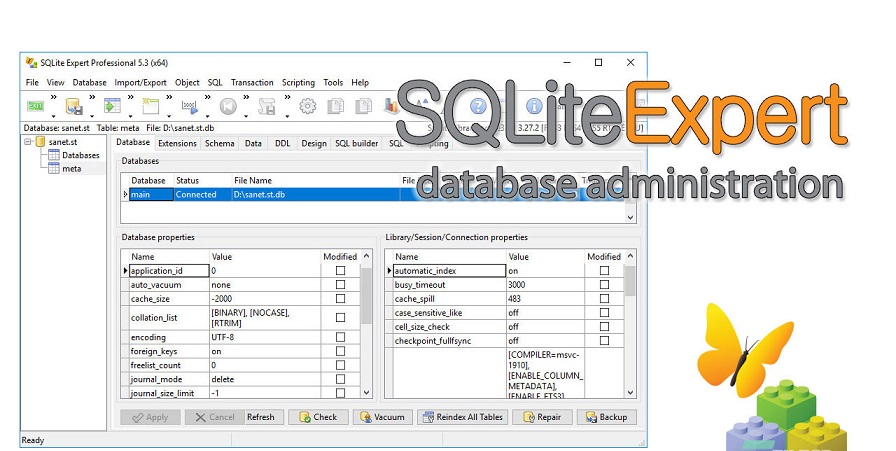Click the Connection properties vertical scrollbar thumb

(x=630, y=280)
